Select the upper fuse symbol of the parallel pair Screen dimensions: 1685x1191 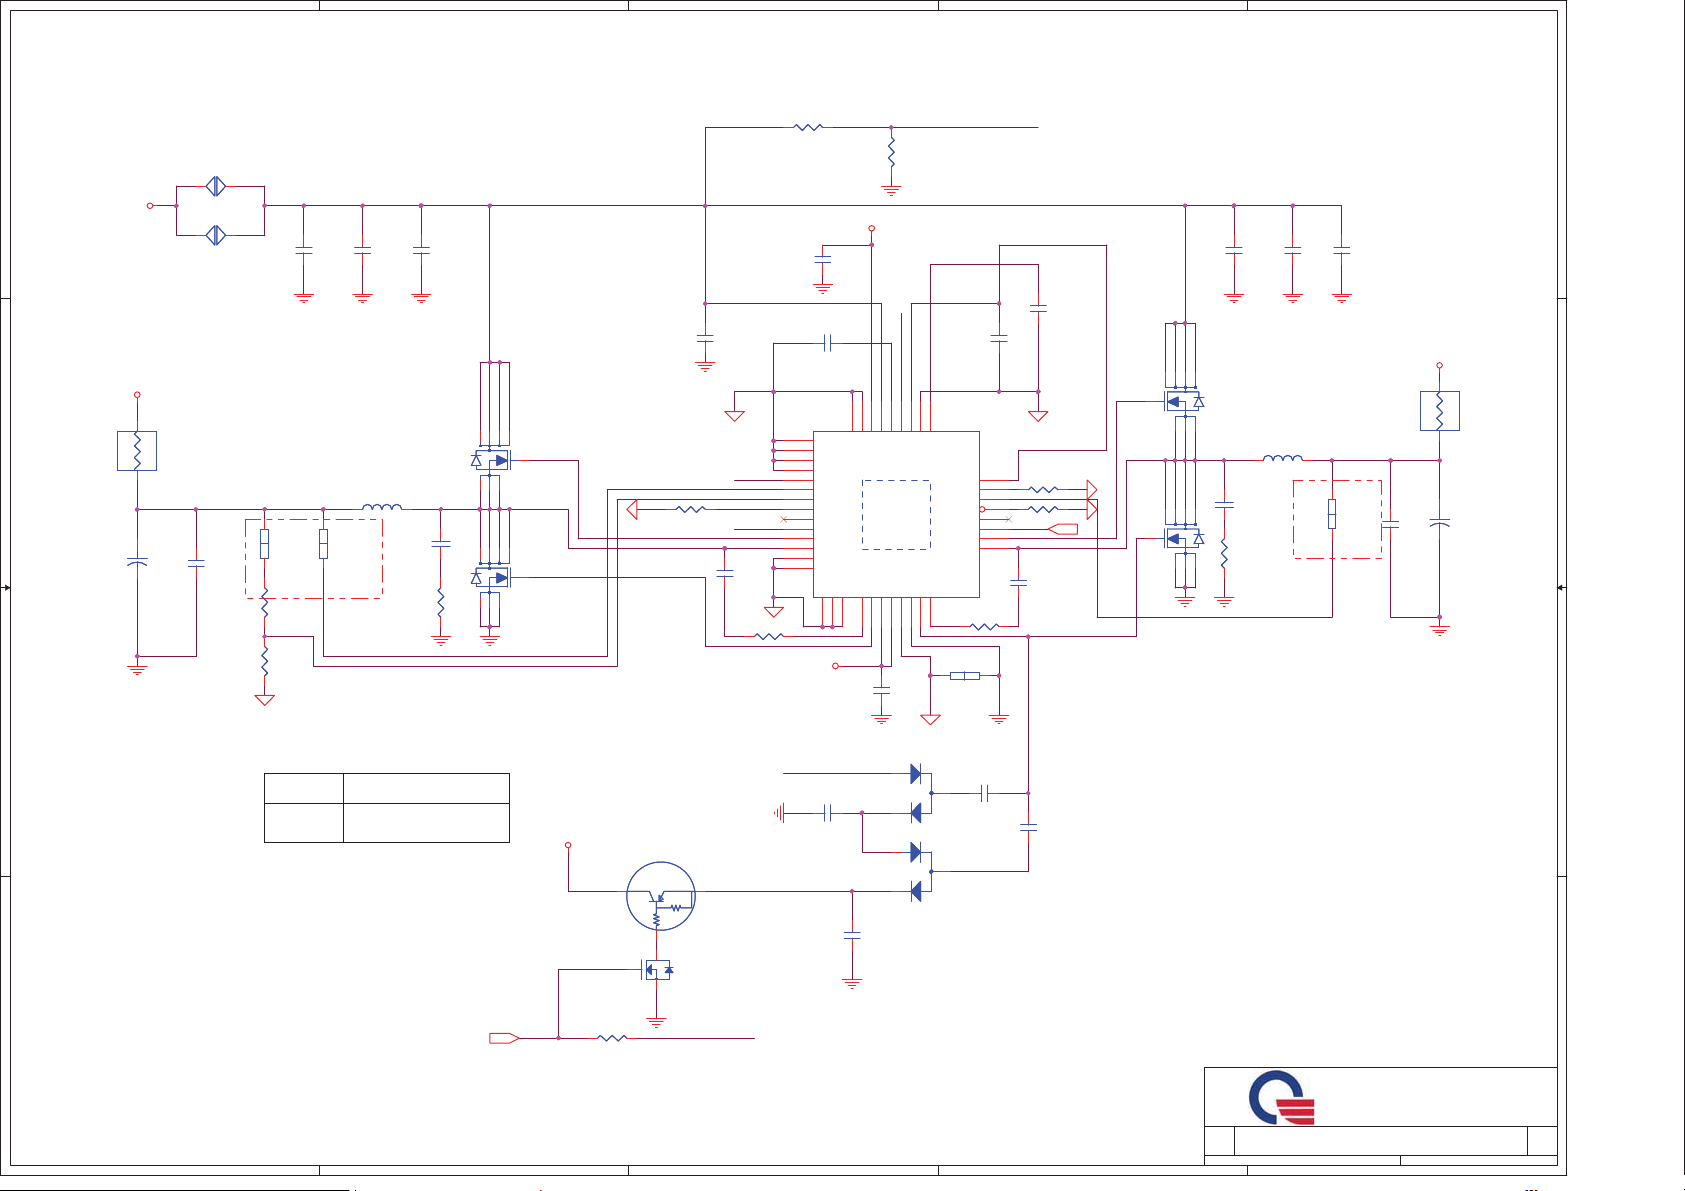[216, 186]
